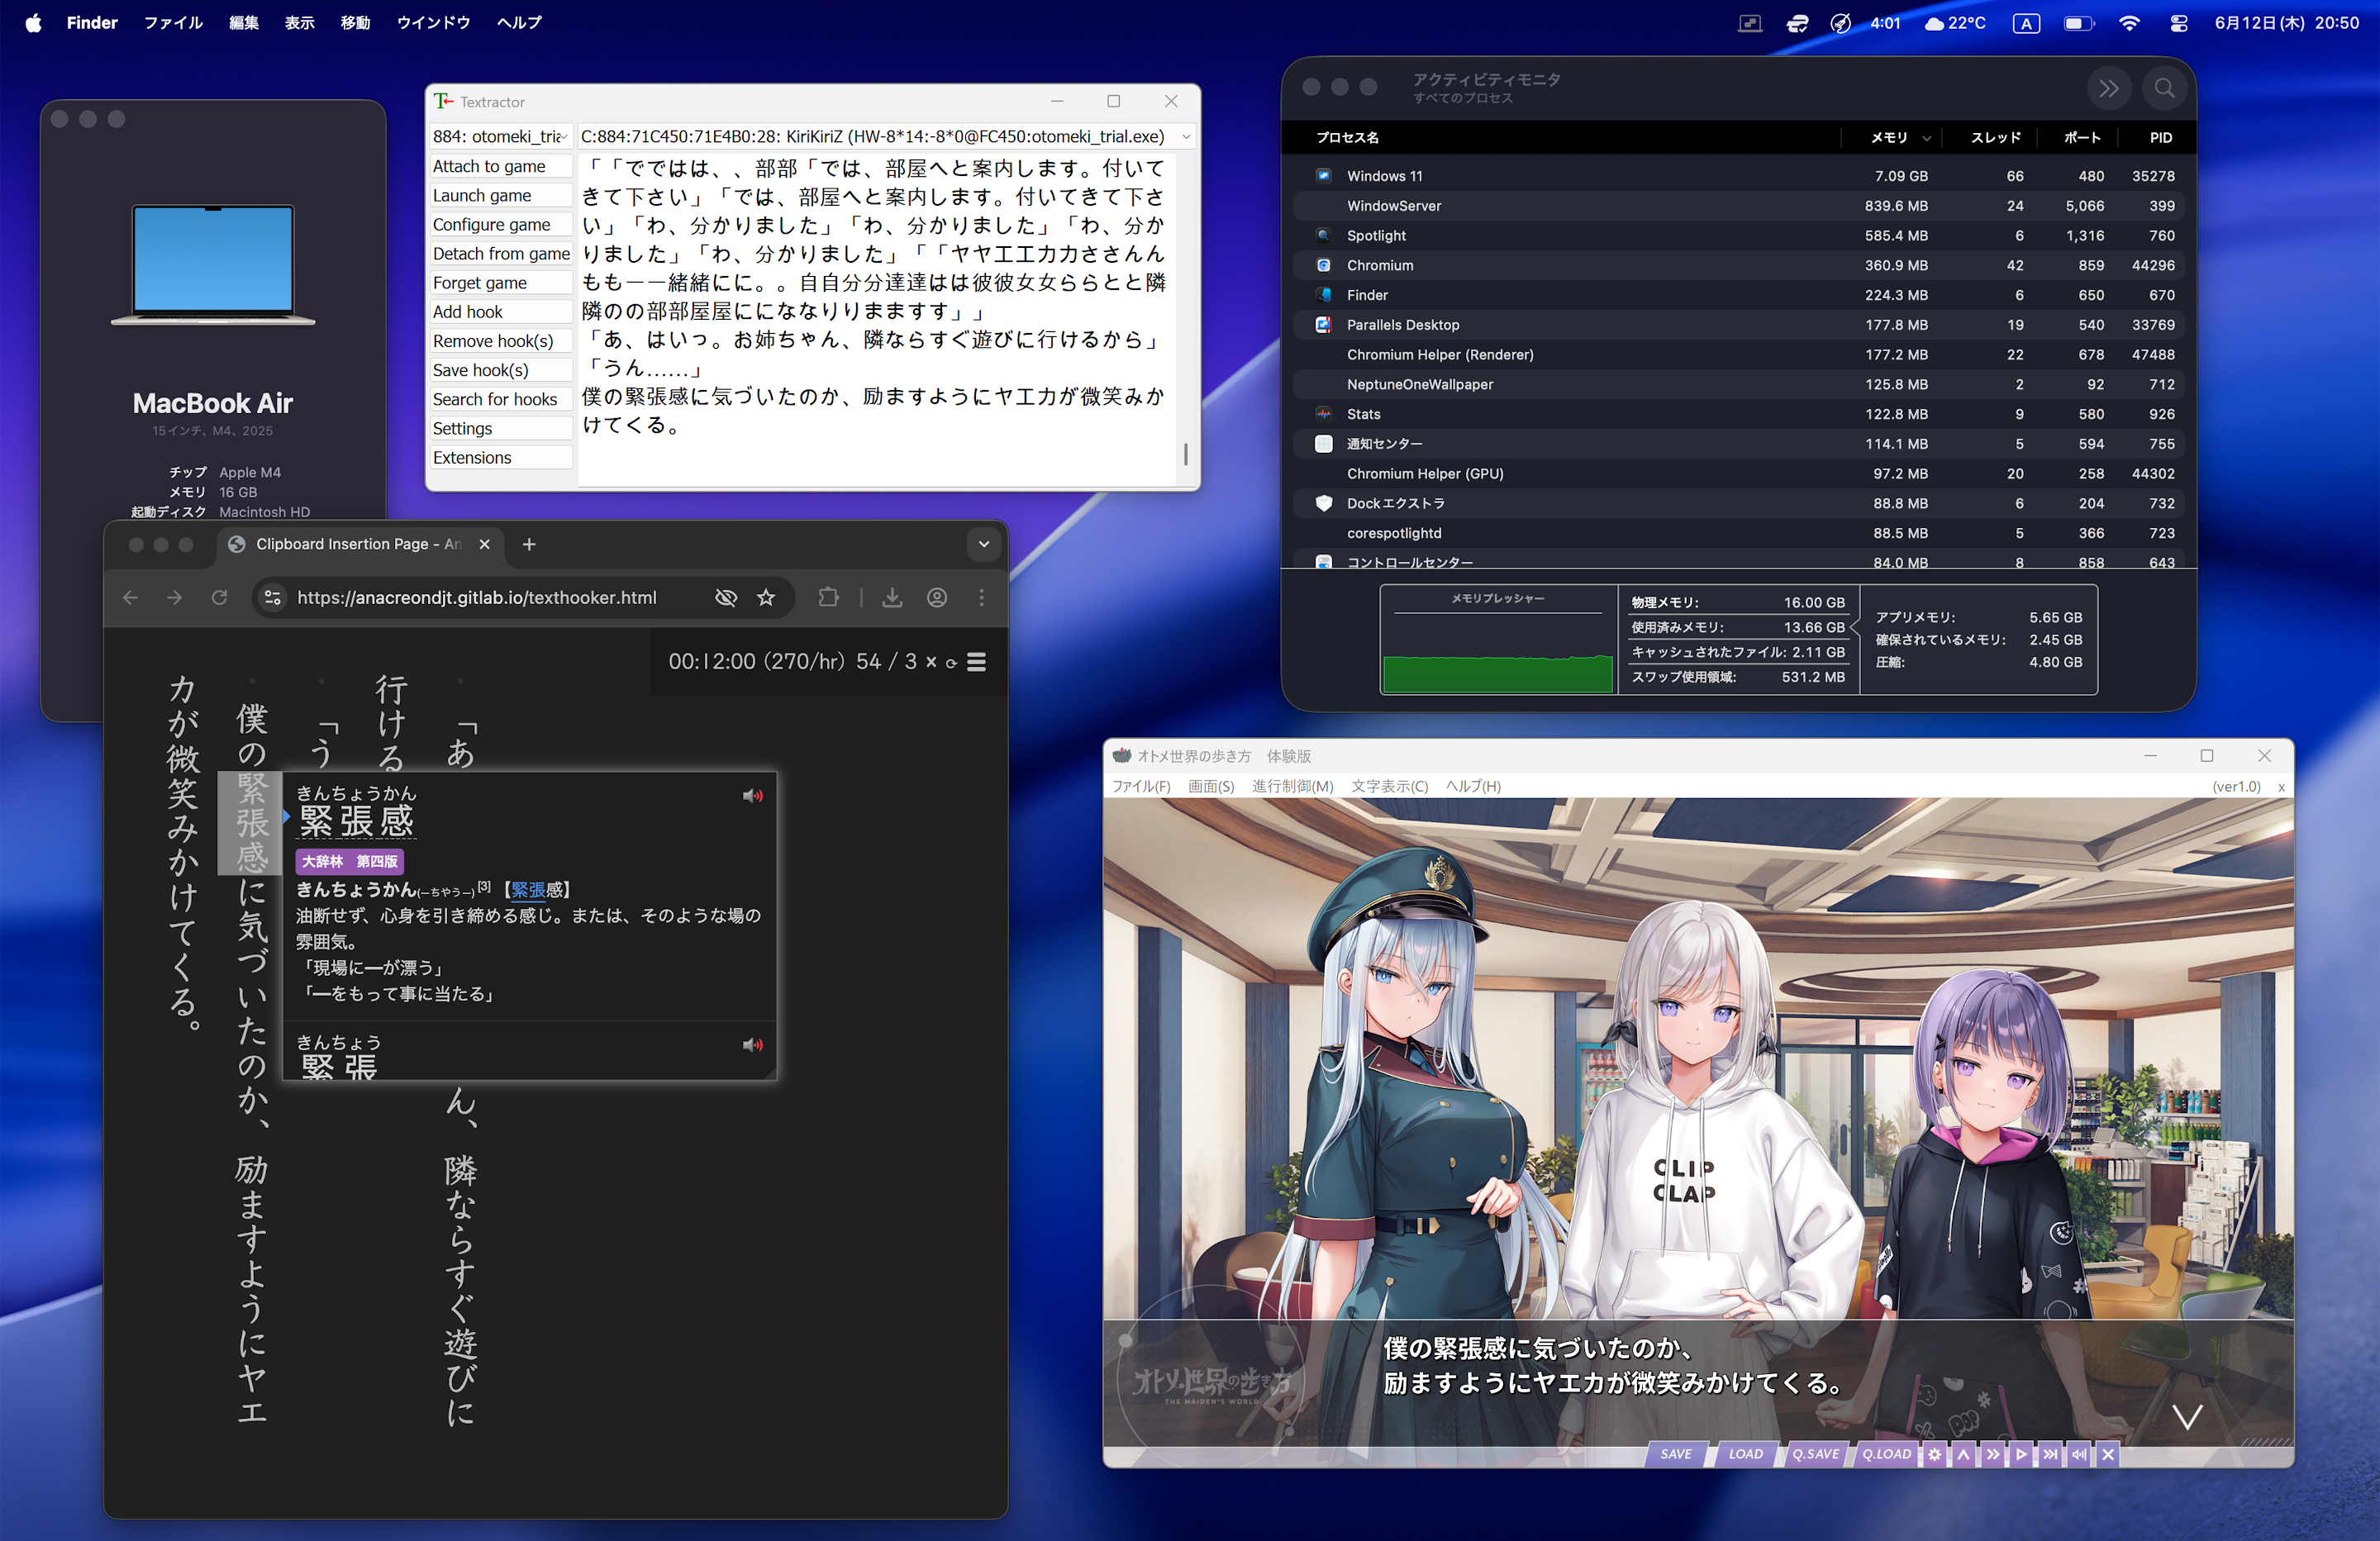Open Finder 移動 menu in menu bar

(x=355, y=23)
